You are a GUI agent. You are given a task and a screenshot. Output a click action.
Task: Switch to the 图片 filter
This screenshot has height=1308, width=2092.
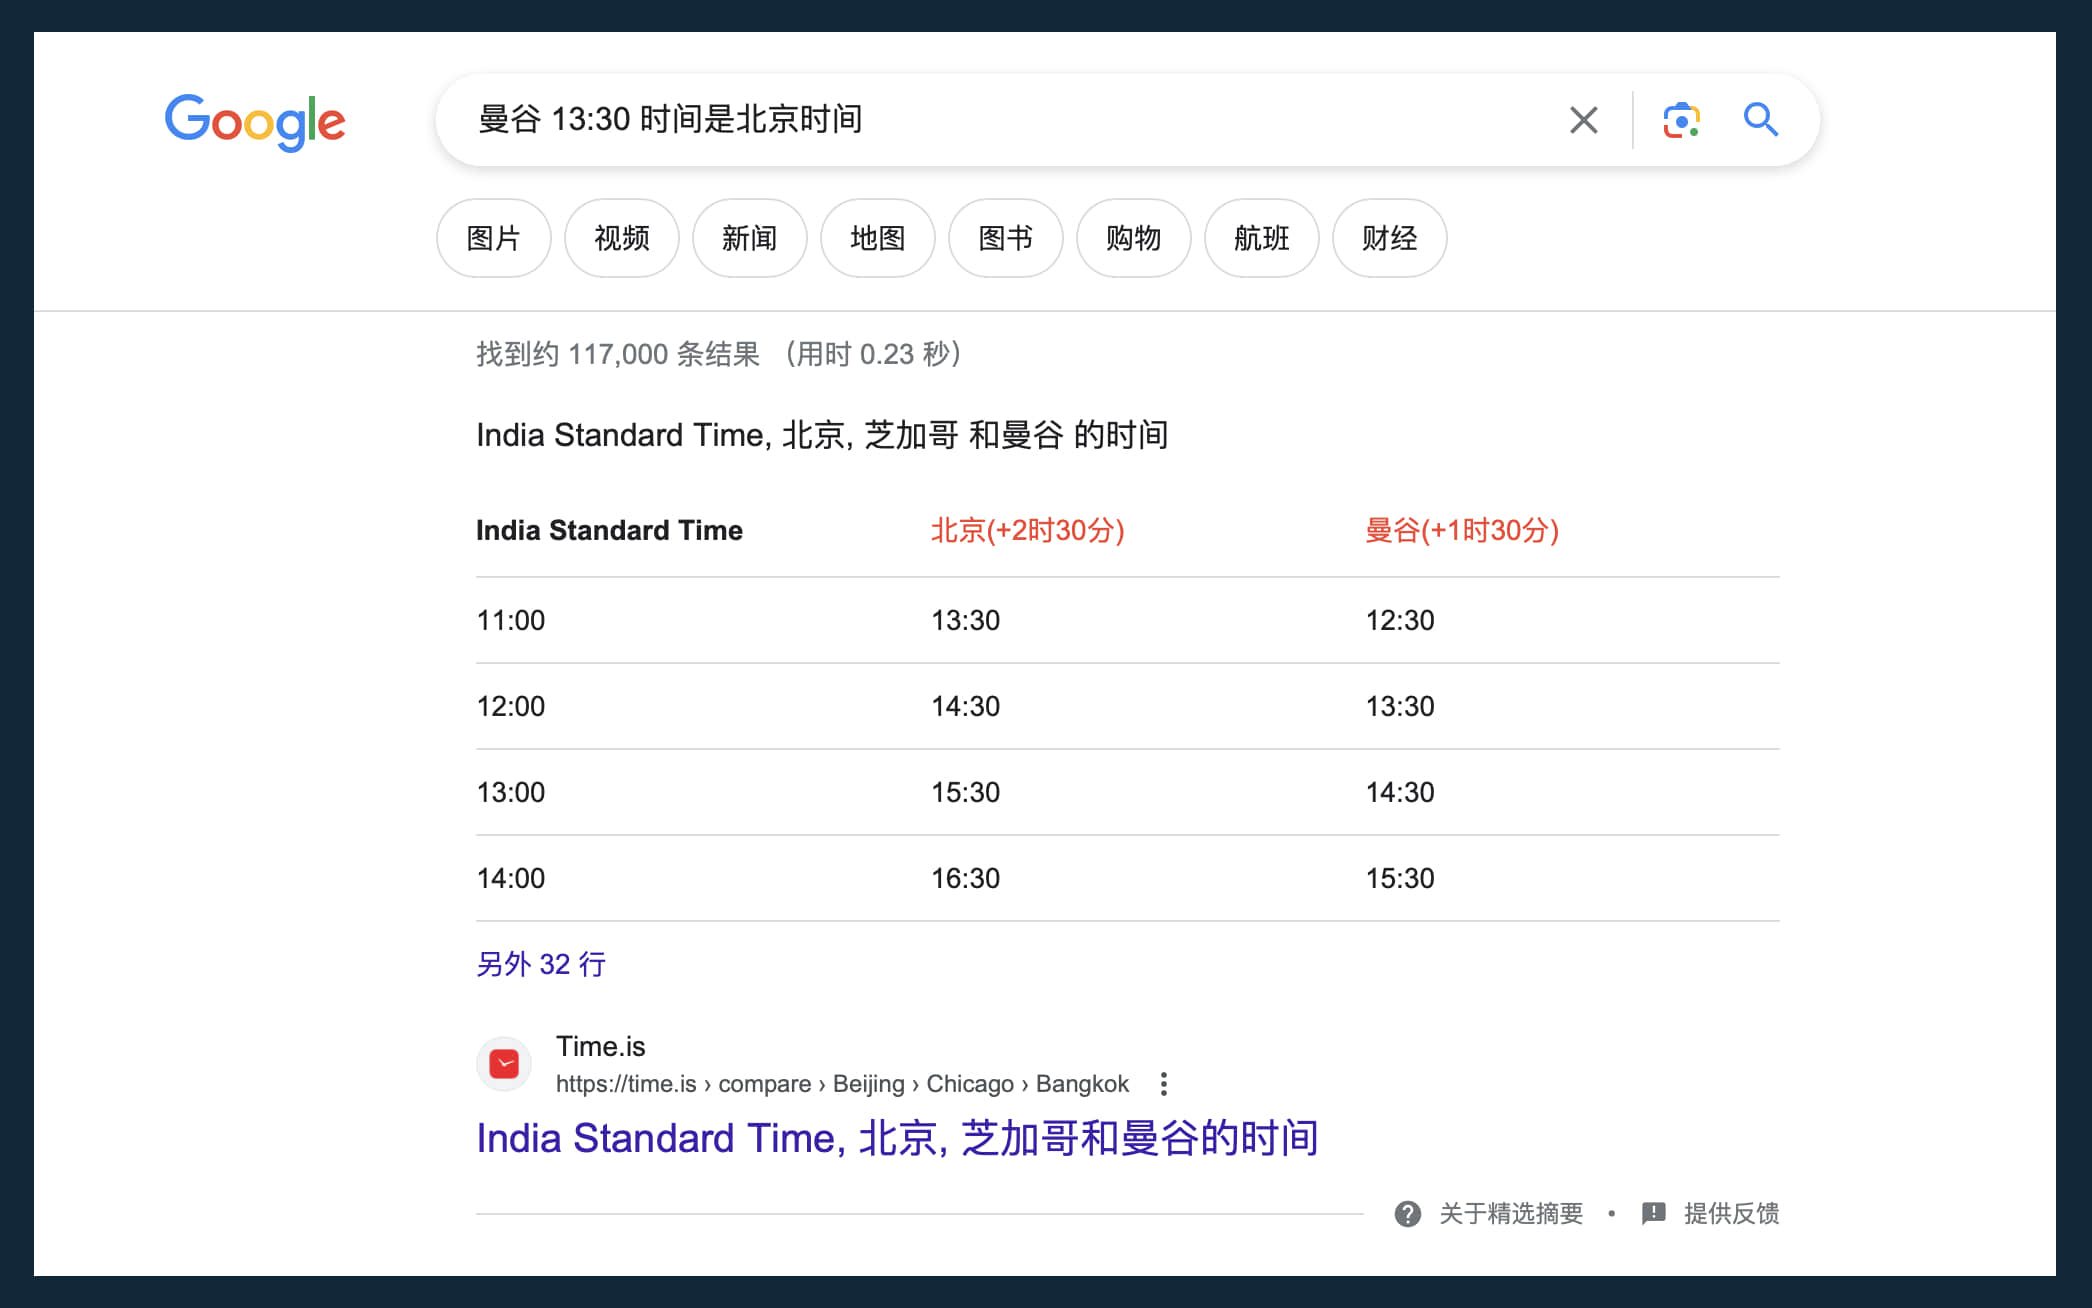(494, 238)
